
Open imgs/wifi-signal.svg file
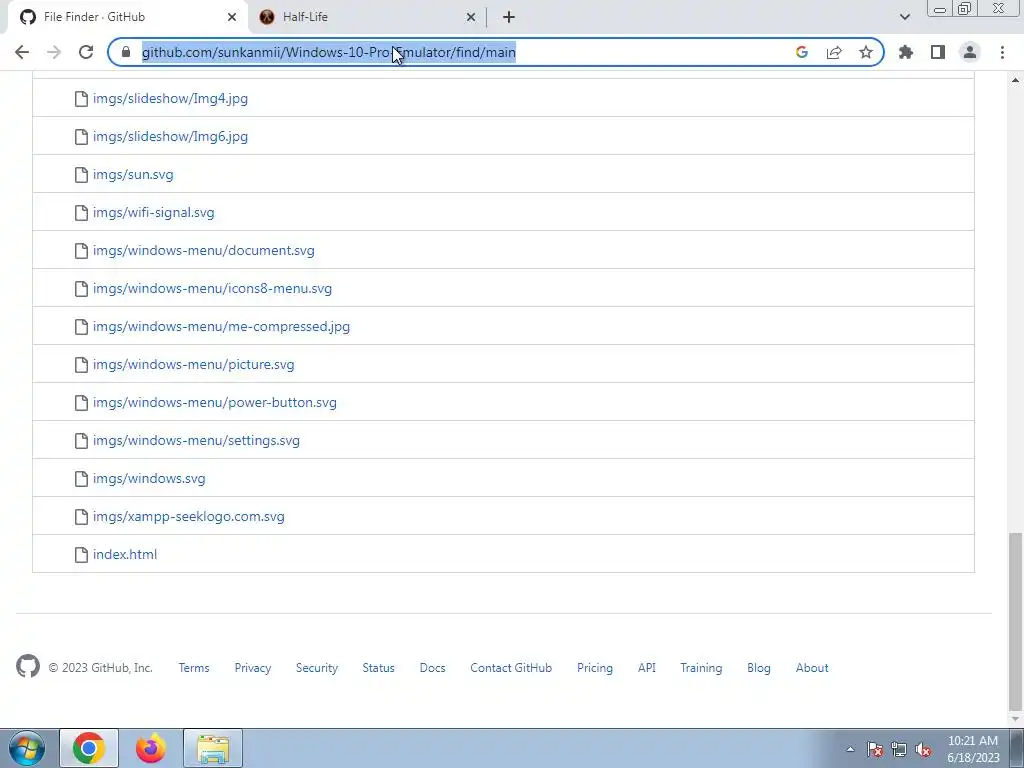click(x=153, y=212)
